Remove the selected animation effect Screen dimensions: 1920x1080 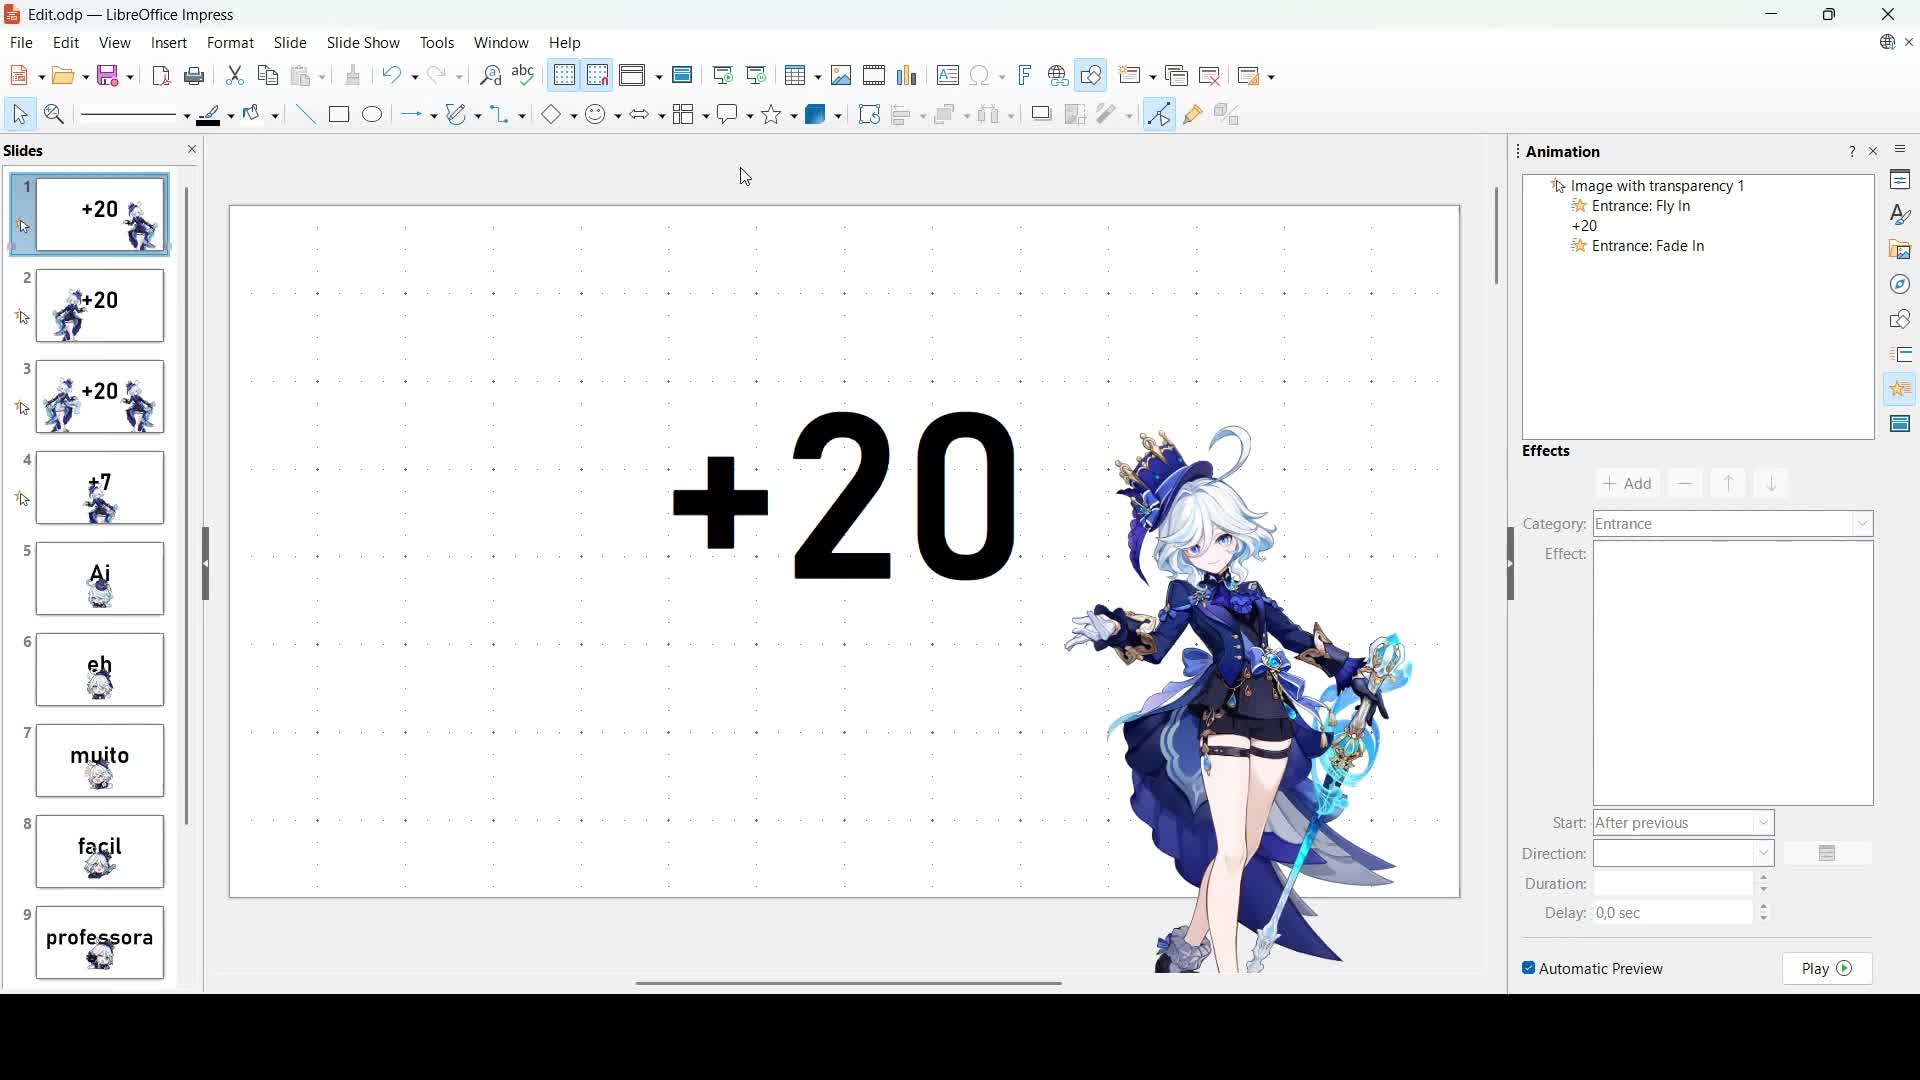tap(1686, 485)
